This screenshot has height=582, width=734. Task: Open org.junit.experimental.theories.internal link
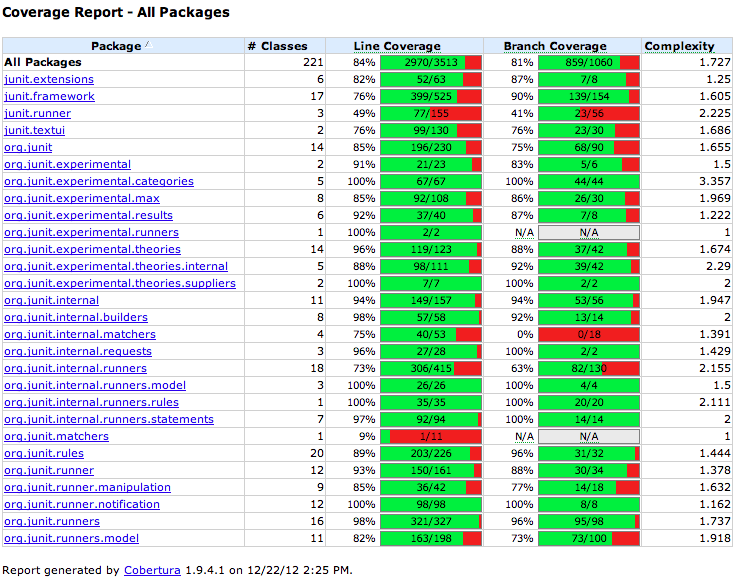pos(116,266)
